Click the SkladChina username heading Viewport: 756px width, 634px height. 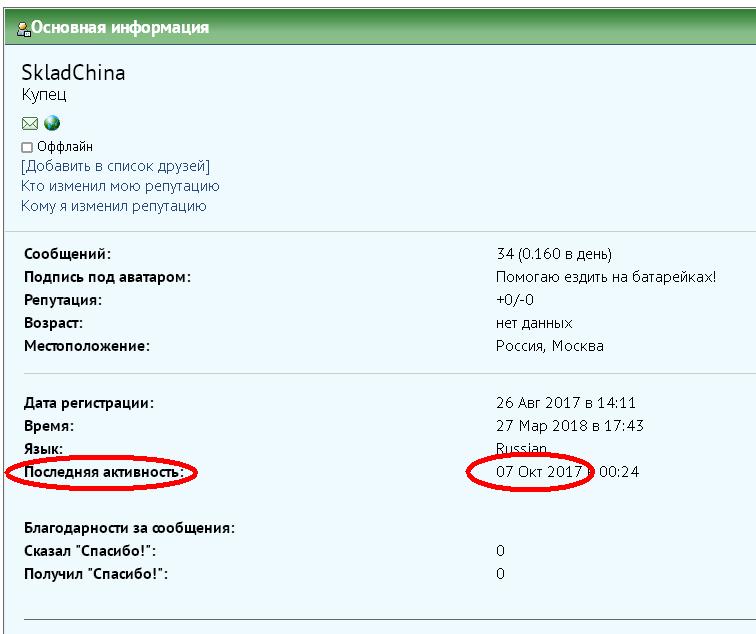(x=73, y=73)
